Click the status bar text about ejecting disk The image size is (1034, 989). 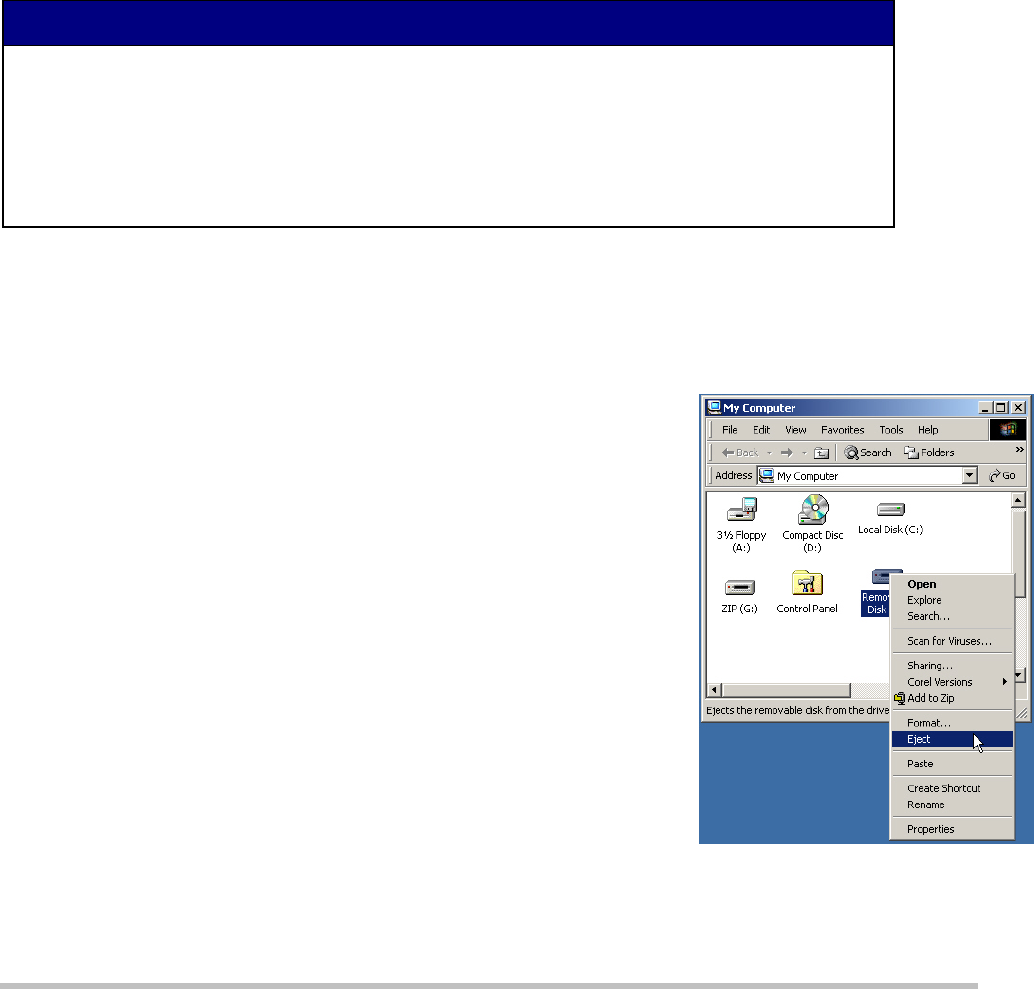pos(797,711)
